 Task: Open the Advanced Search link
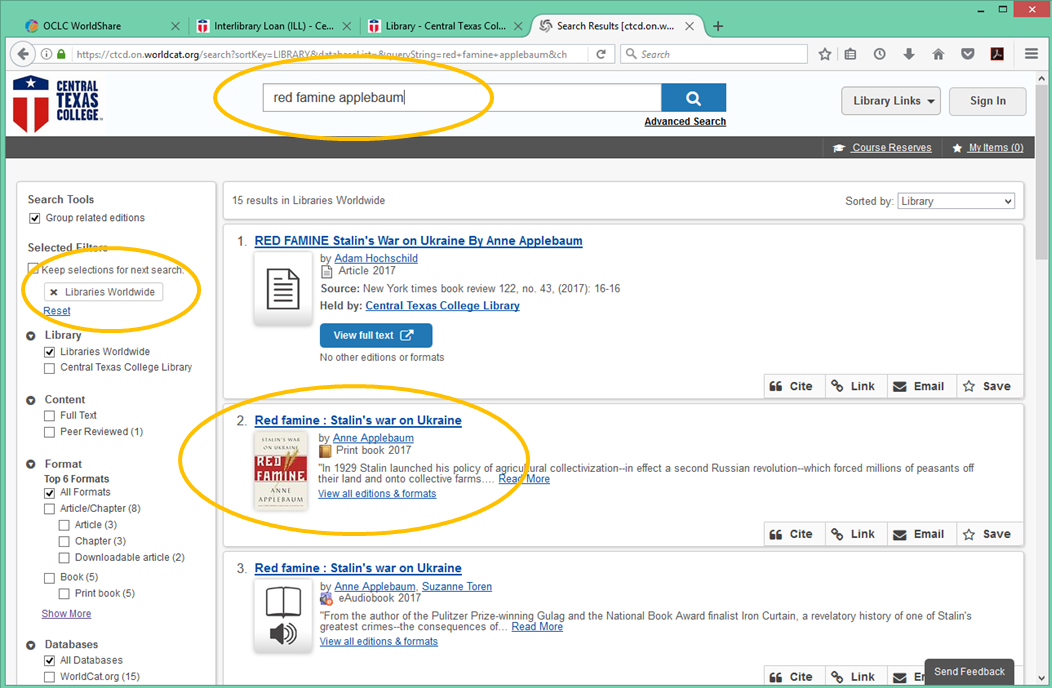pyautogui.click(x=685, y=121)
